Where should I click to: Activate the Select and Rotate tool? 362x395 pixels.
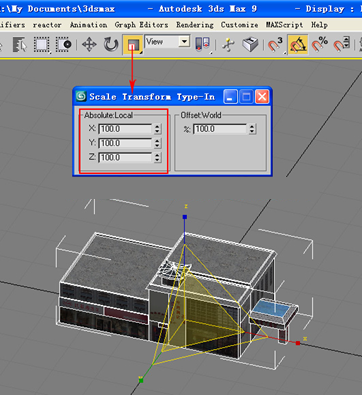pyautogui.click(x=110, y=44)
